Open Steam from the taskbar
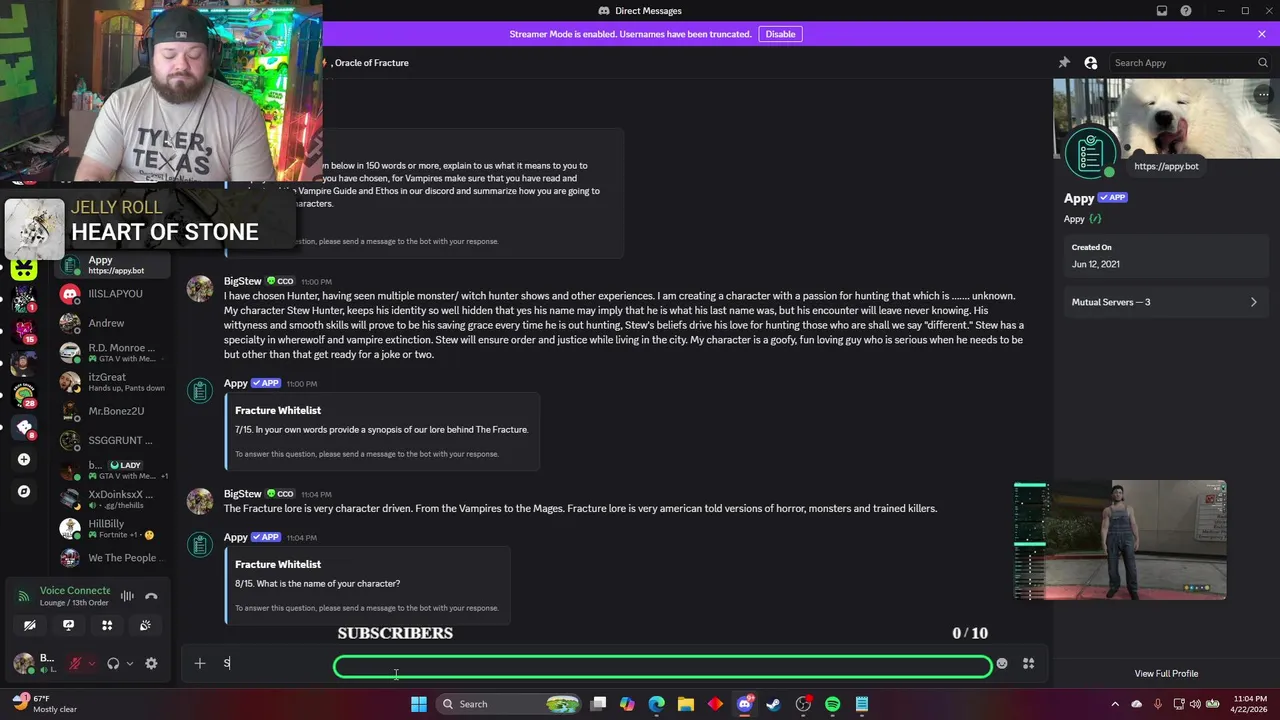1280x720 pixels. [774, 704]
